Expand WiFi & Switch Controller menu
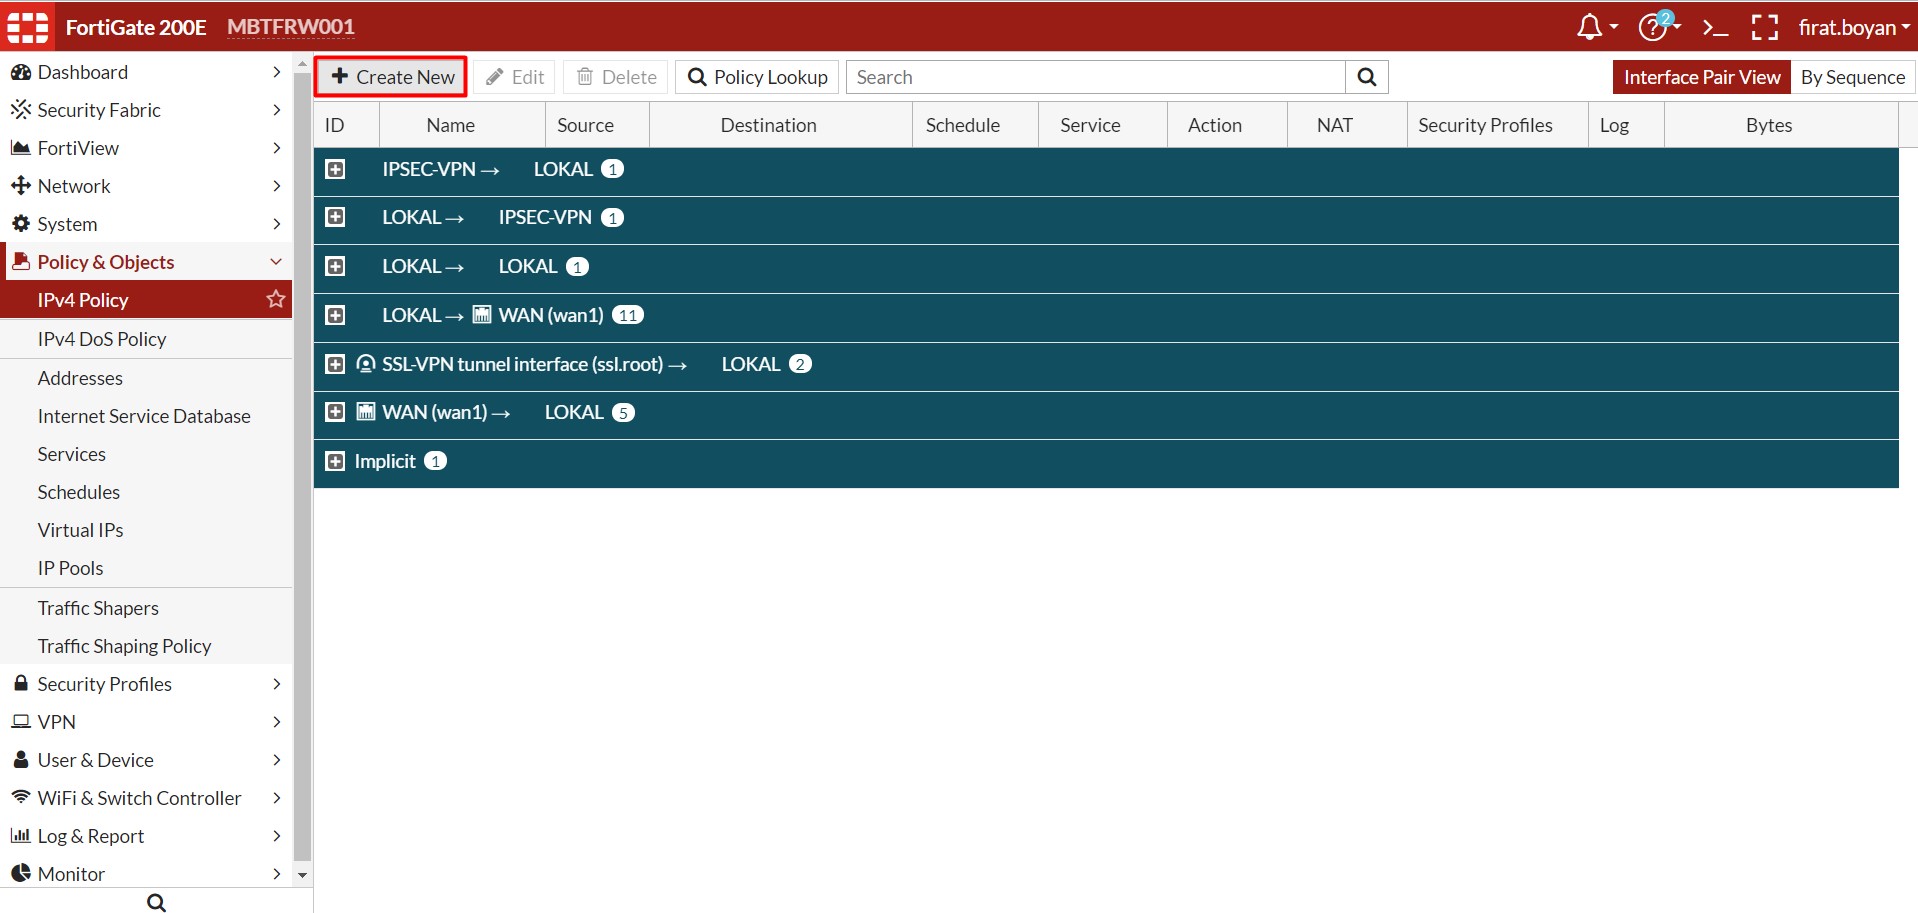The height and width of the screenshot is (913, 1918). coord(146,798)
